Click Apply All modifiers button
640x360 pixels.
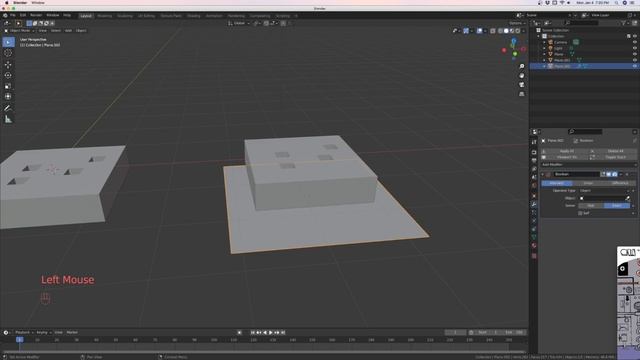coord(565,151)
